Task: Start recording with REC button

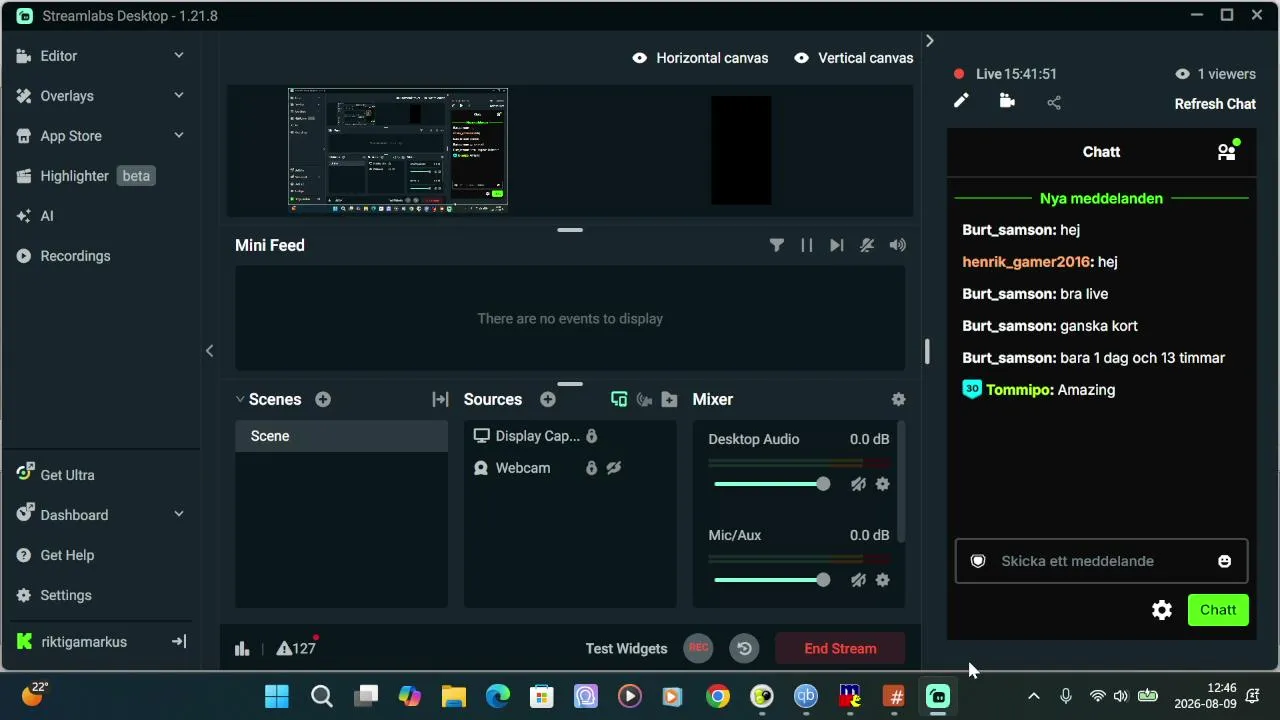Action: click(x=699, y=648)
